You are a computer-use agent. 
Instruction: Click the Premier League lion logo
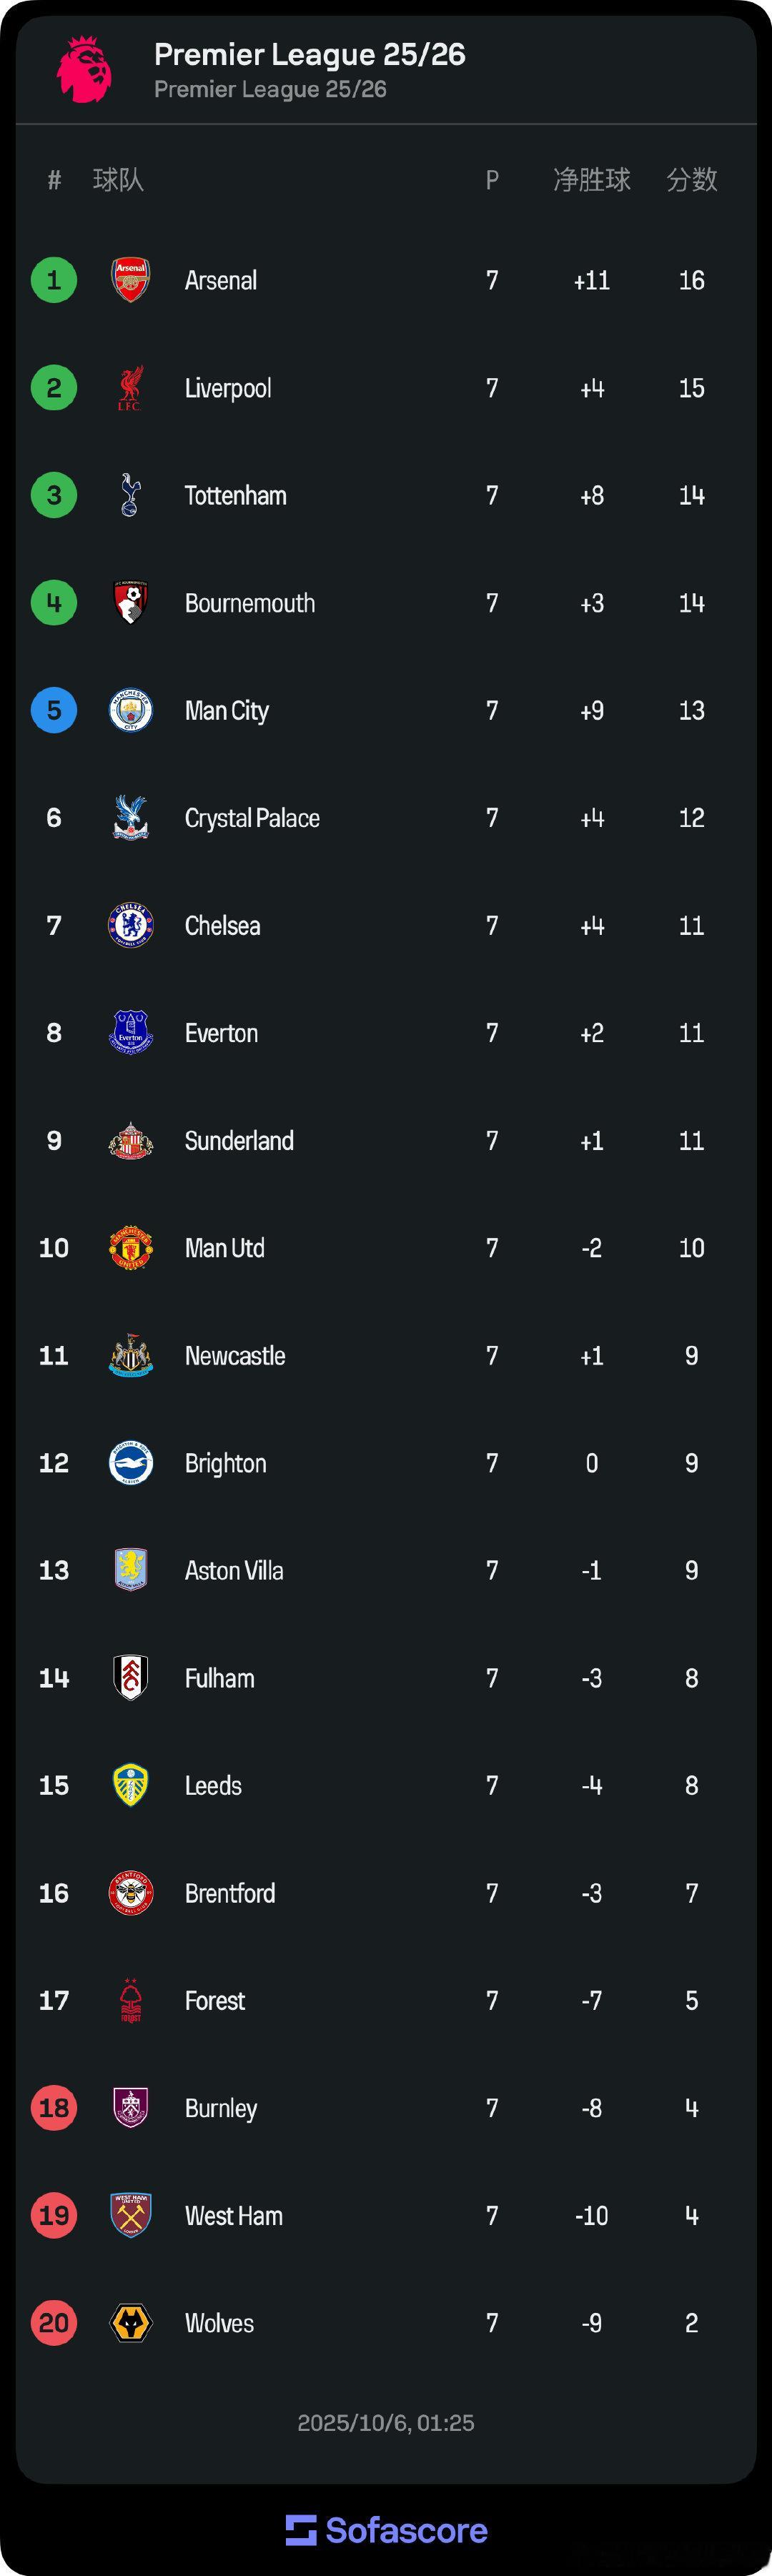click(84, 69)
